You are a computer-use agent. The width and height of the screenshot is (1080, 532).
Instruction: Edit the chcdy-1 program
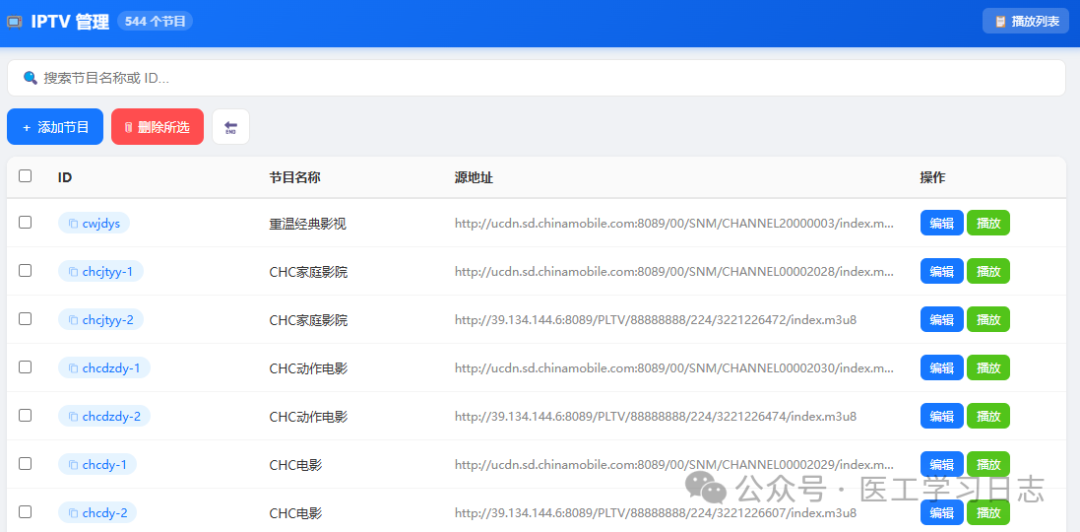pyautogui.click(x=942, y=464)
